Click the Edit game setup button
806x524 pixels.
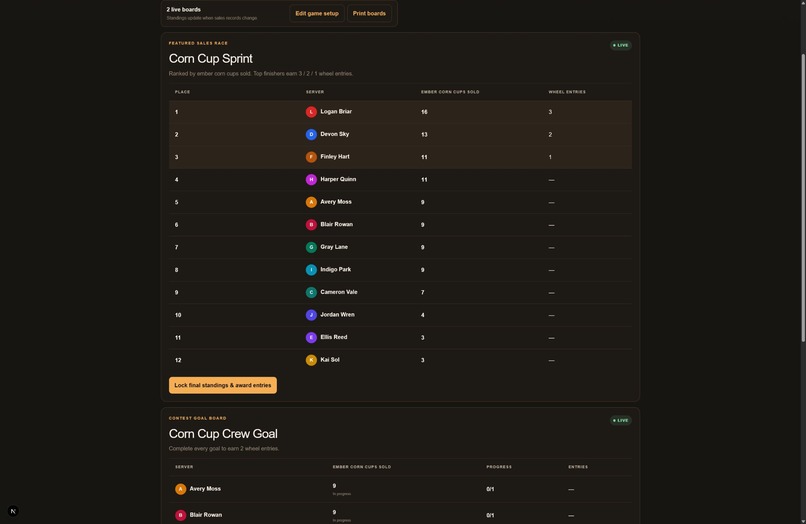point(317,13)
